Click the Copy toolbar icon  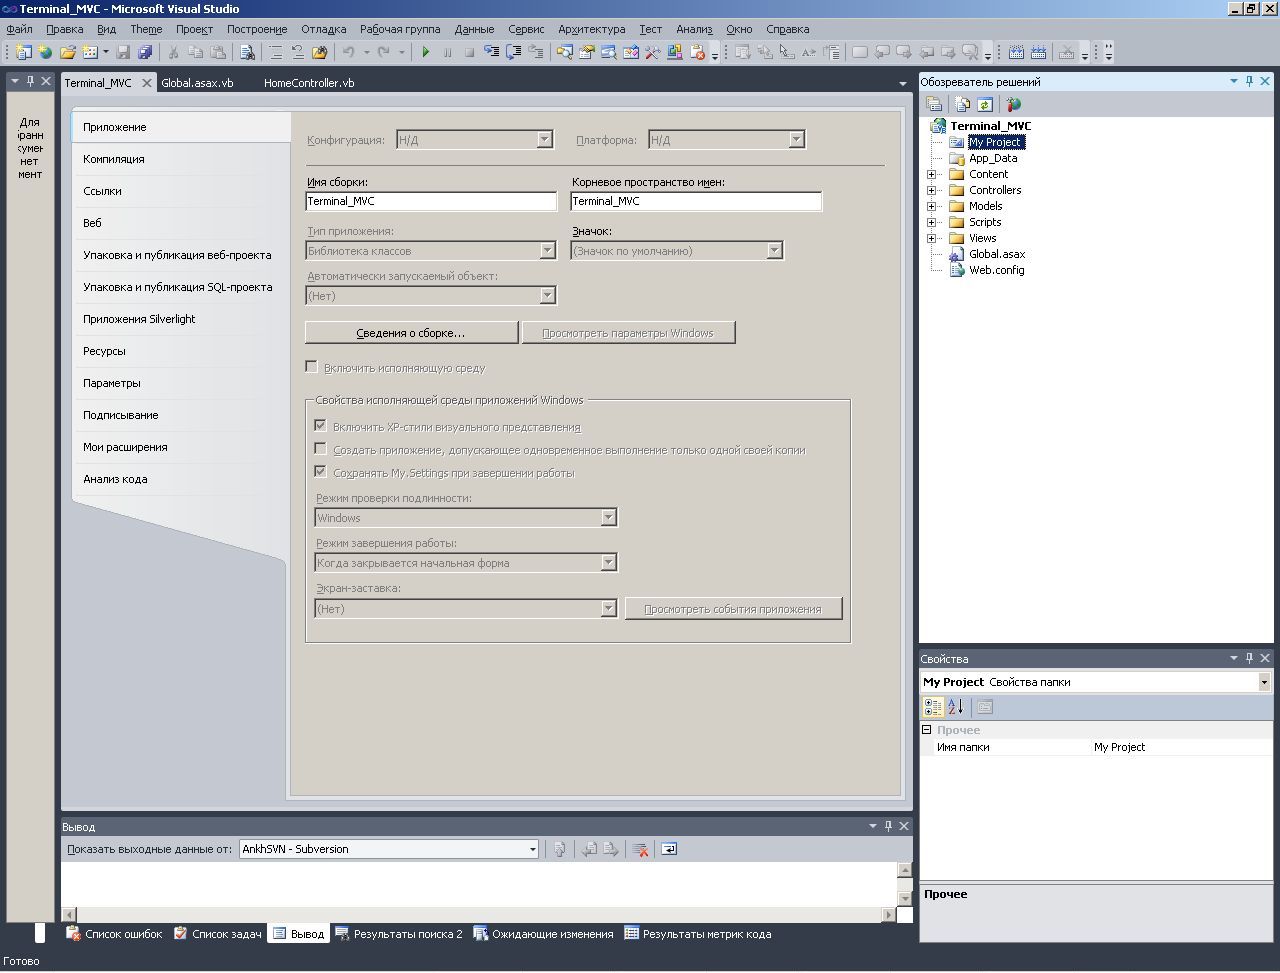tap(196, 52)
